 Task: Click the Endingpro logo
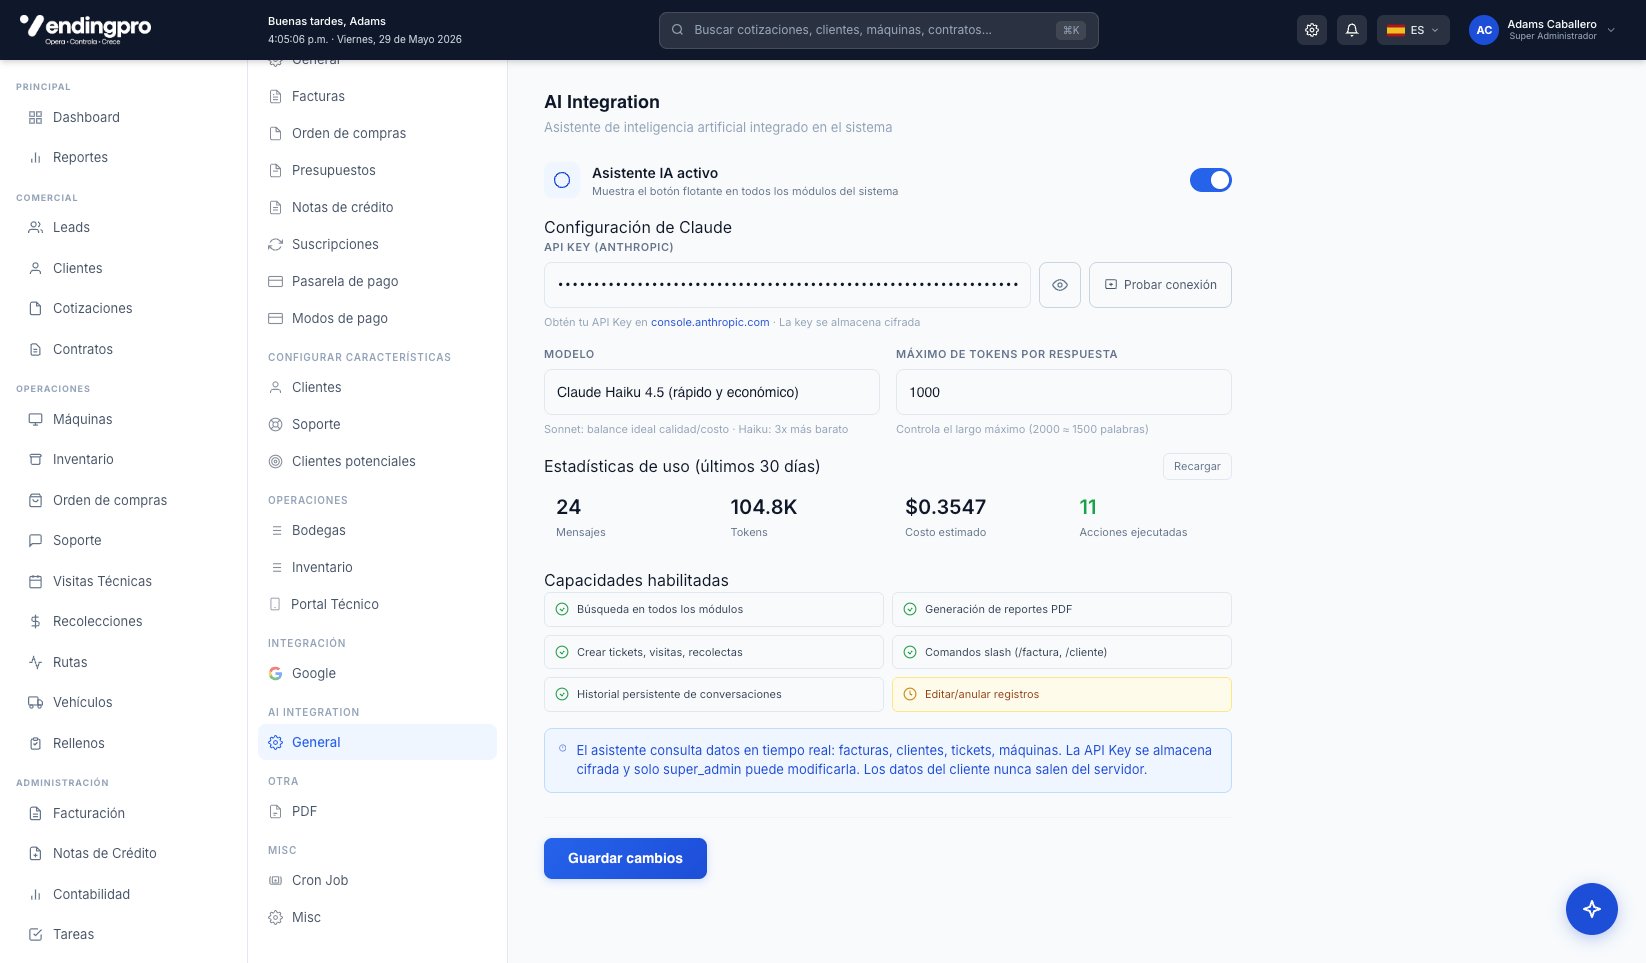tap(85, 29)
